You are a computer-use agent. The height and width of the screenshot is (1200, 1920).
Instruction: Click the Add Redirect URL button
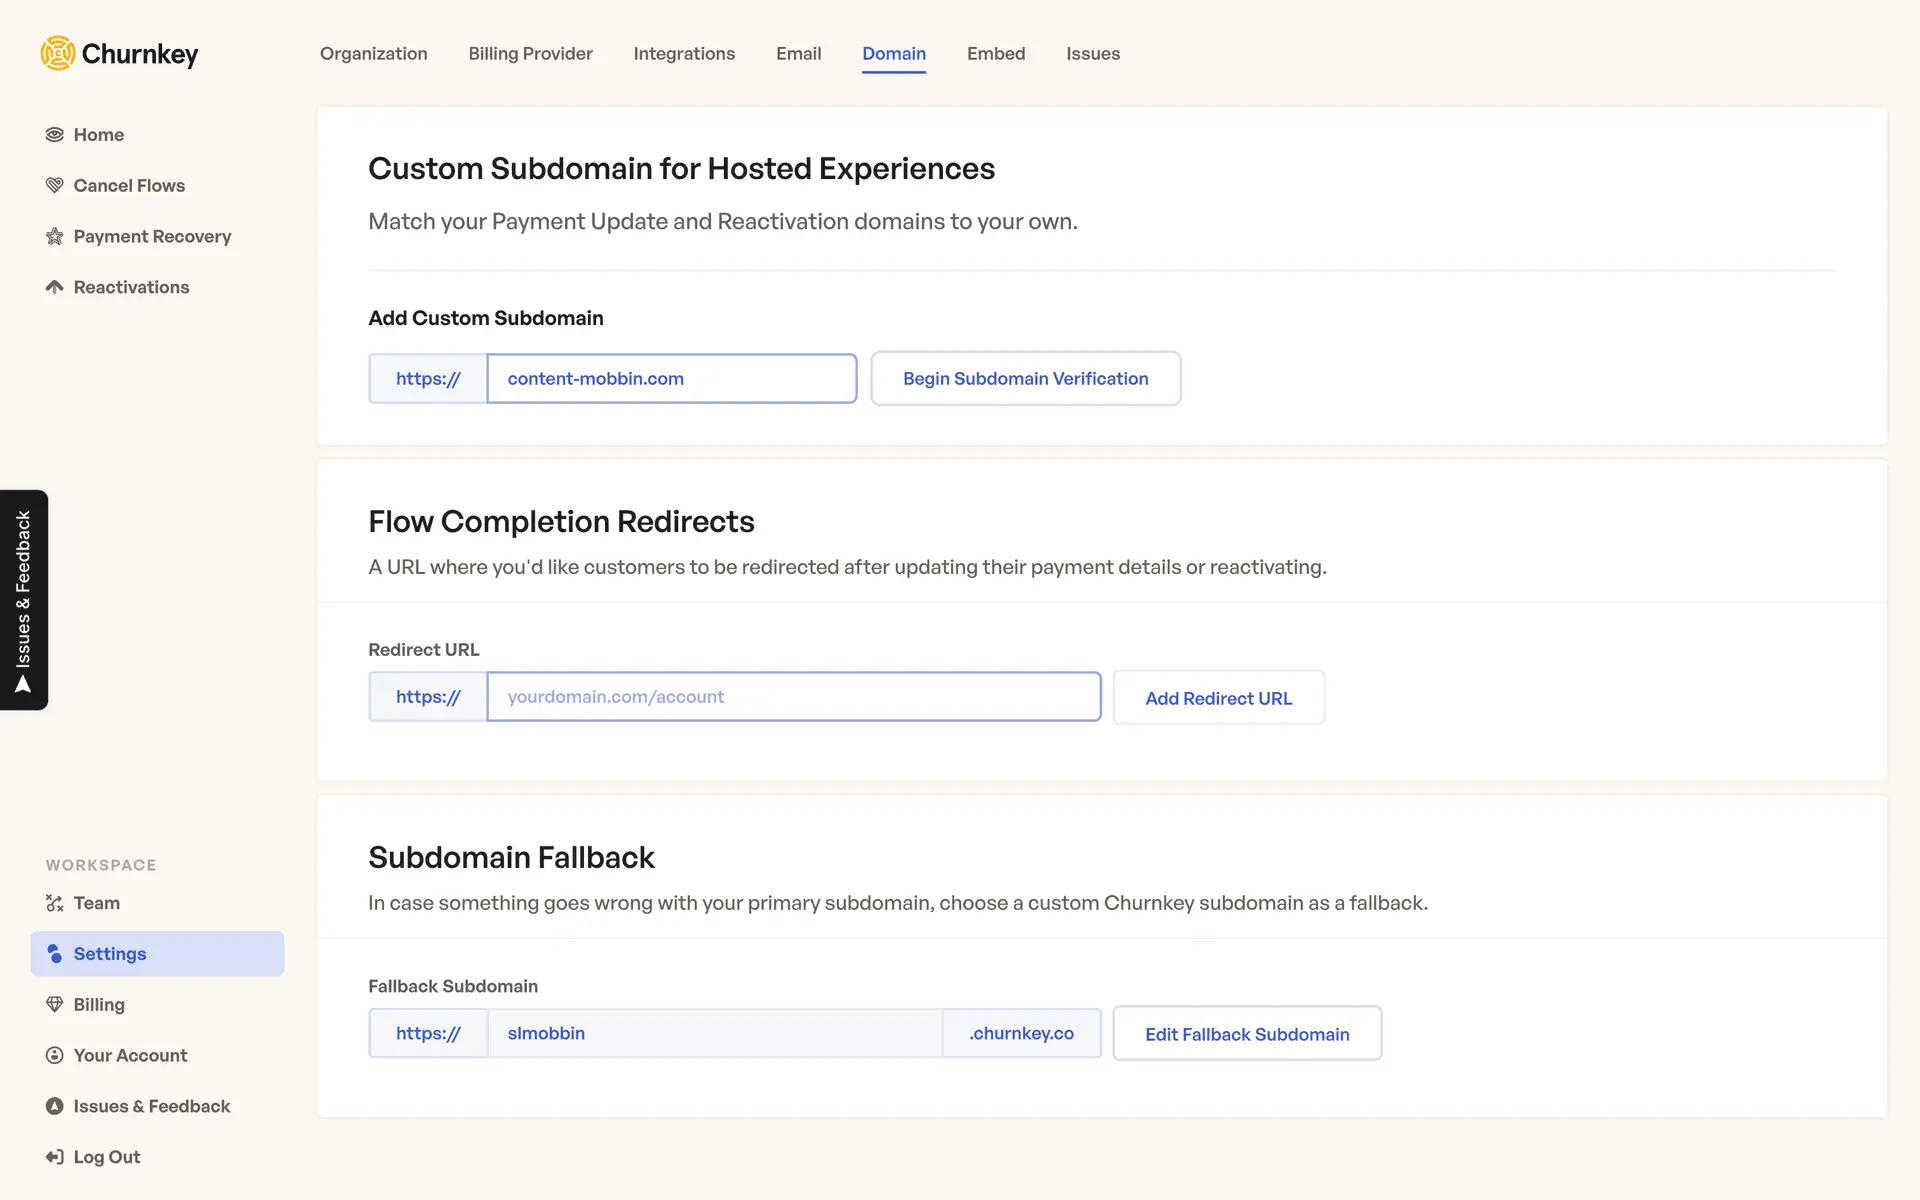1218,698
